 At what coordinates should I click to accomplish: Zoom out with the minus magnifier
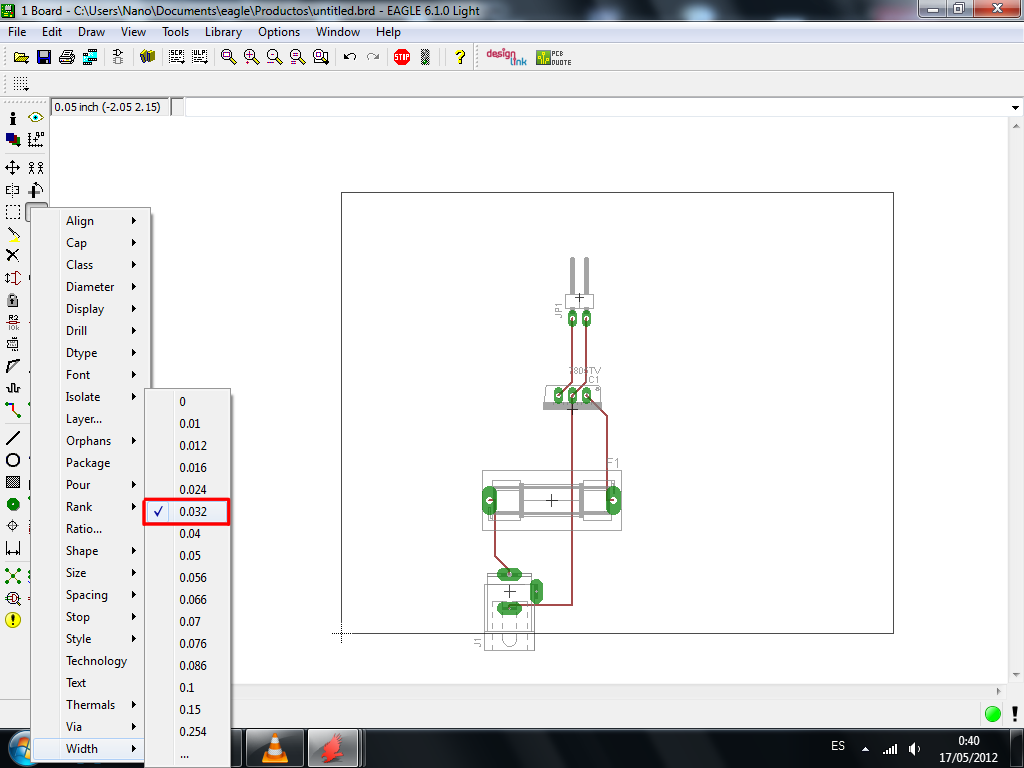coord(274,57)
